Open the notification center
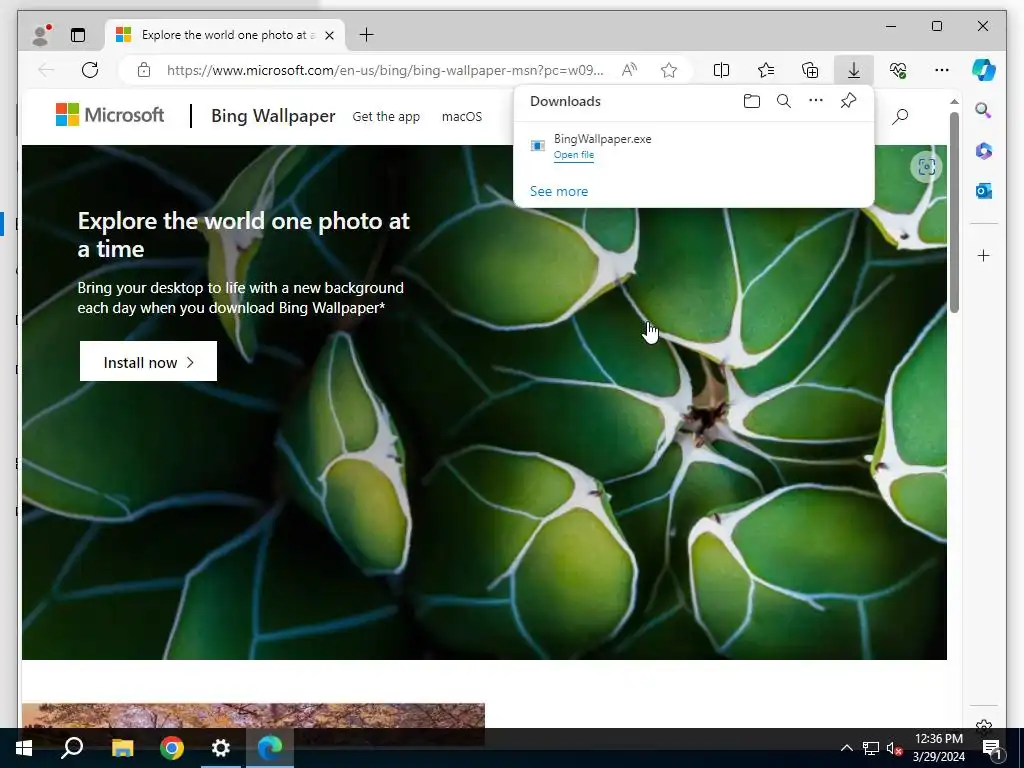This screenshot has width=1024, height=768. (992, 749)
